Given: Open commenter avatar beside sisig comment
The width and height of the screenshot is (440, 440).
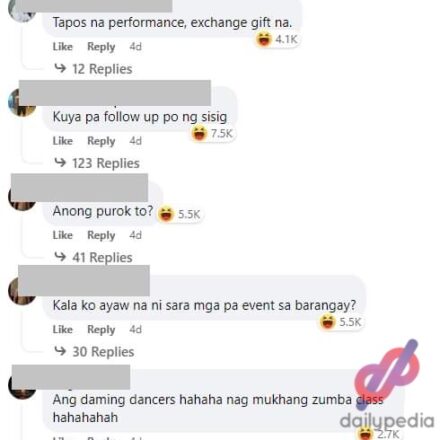Looking at the screenshot, I should (22, 102).
